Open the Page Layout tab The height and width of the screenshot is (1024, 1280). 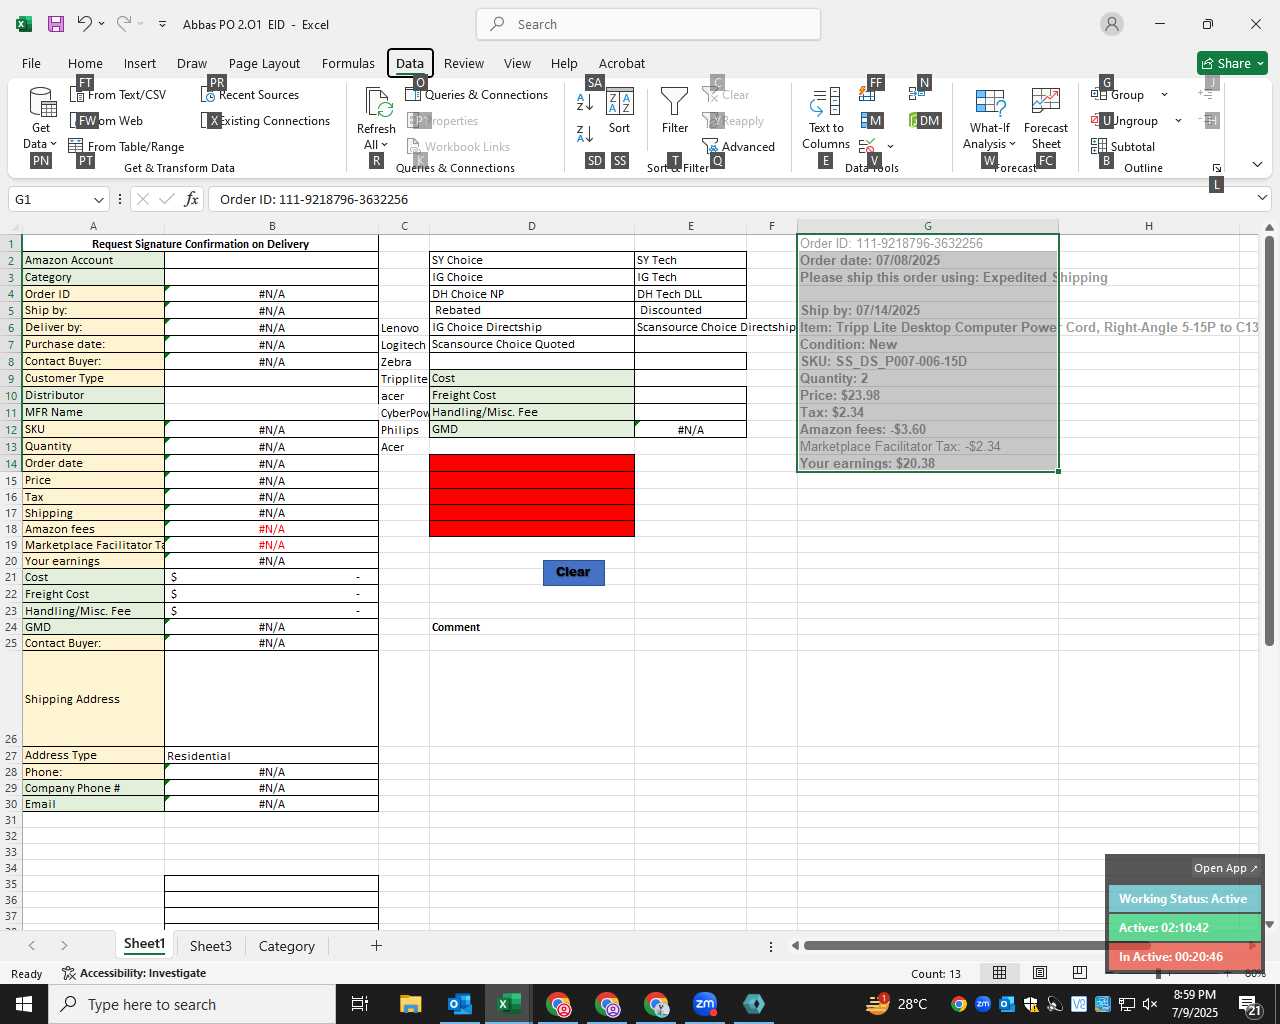point(264,63)
